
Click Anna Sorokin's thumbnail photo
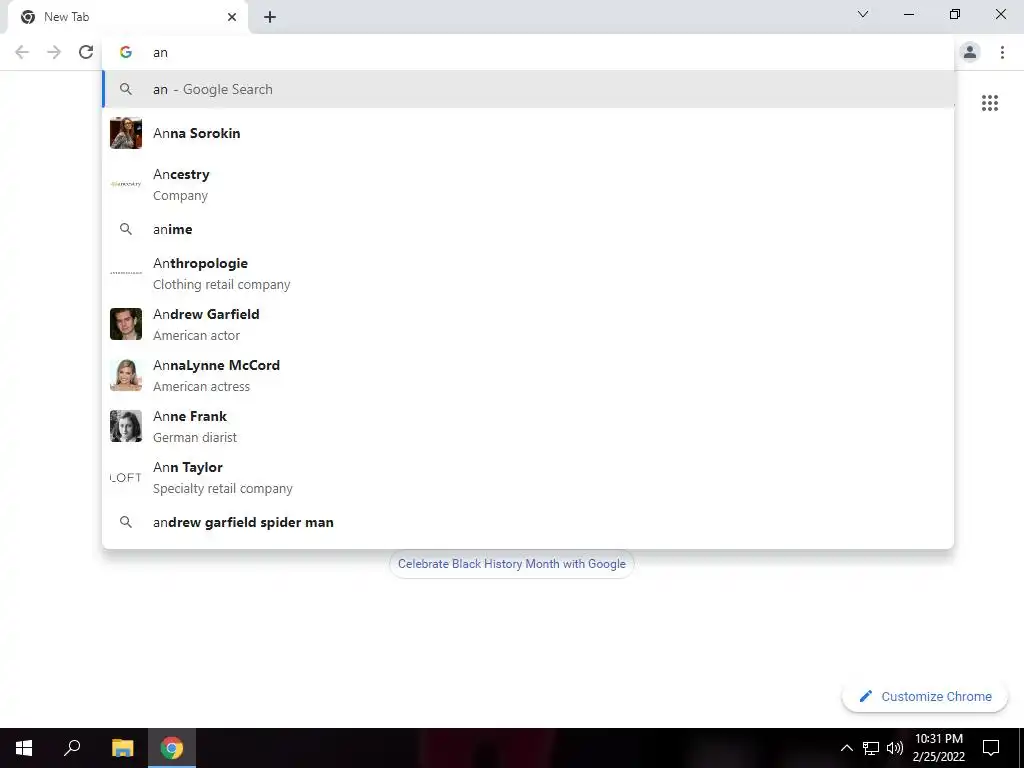click(126, 133)
